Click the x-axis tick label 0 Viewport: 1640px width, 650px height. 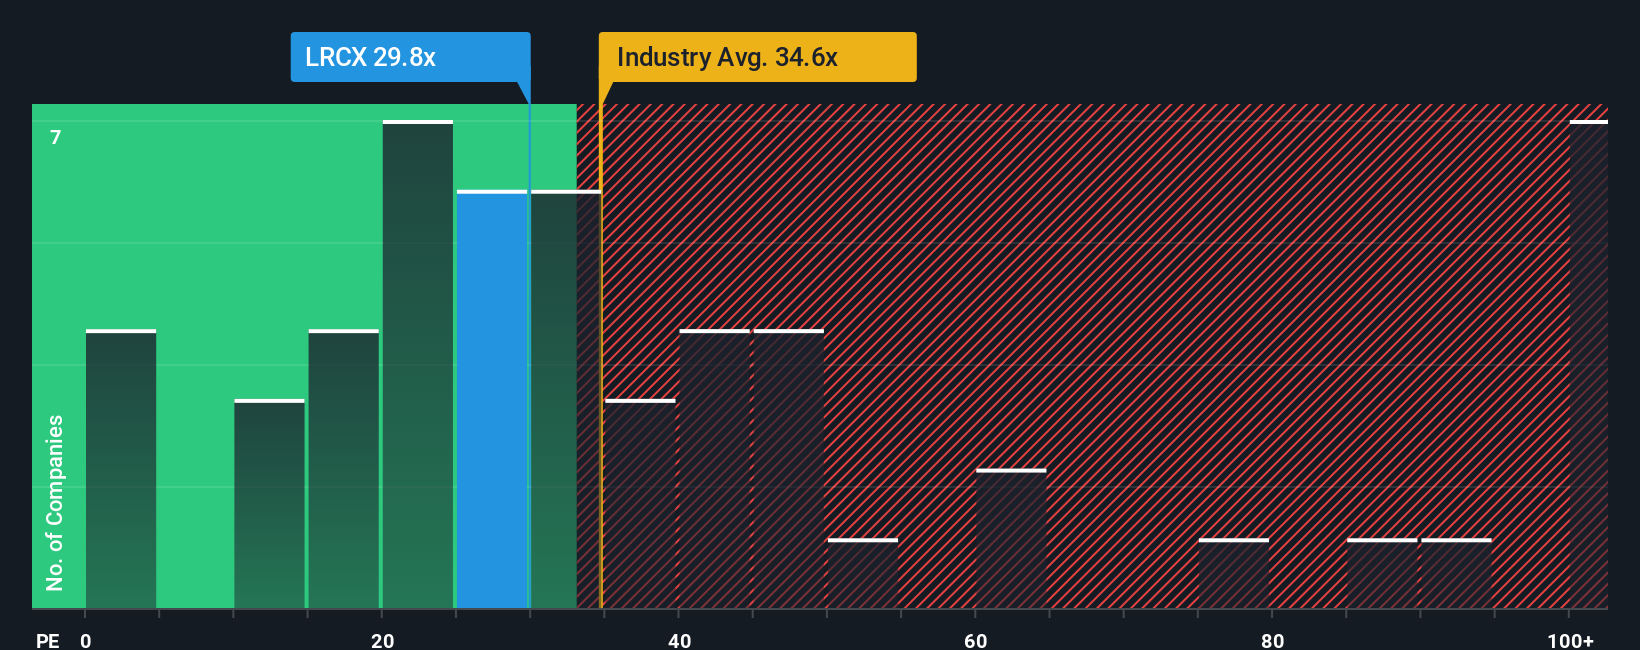click(x=86, y=641)
